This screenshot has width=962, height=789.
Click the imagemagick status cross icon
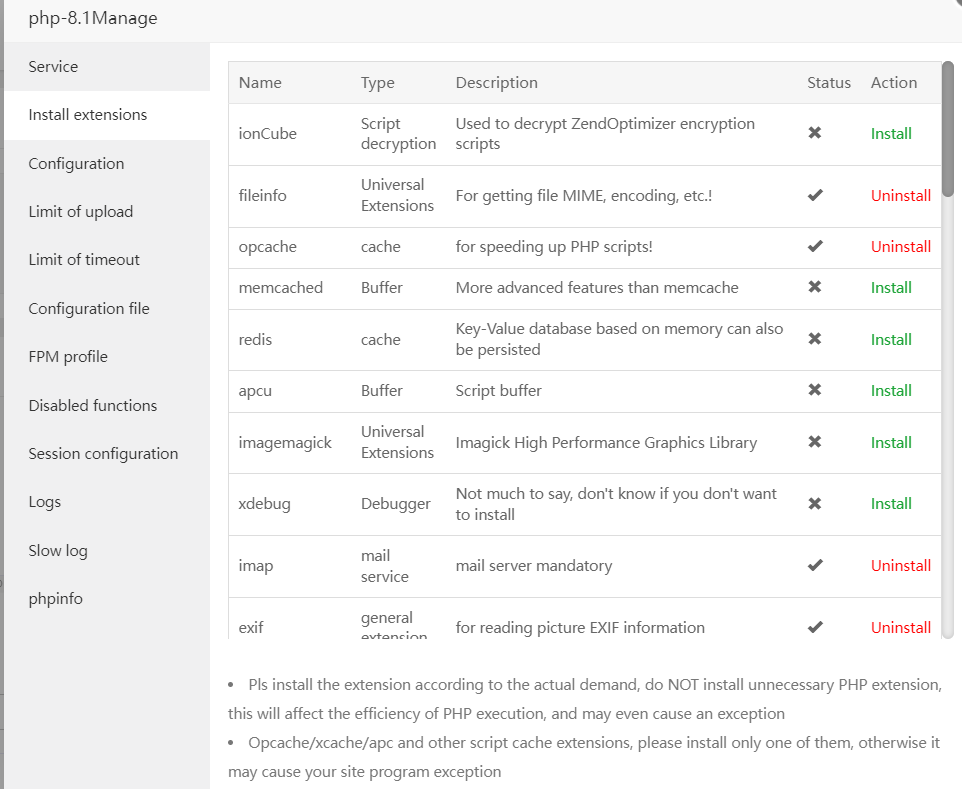click(x=815, y=442)
